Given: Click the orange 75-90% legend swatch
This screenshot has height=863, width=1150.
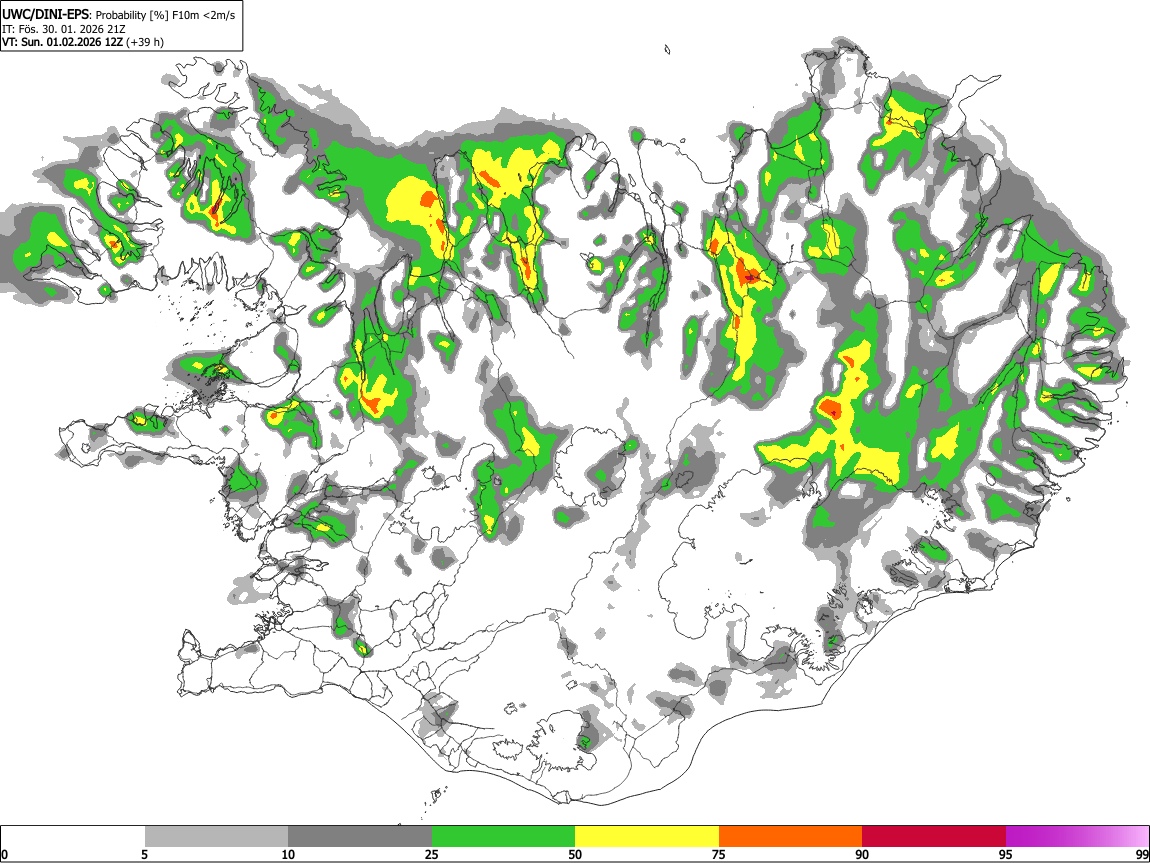Looking at the screenshot, I should pos(790,837).
